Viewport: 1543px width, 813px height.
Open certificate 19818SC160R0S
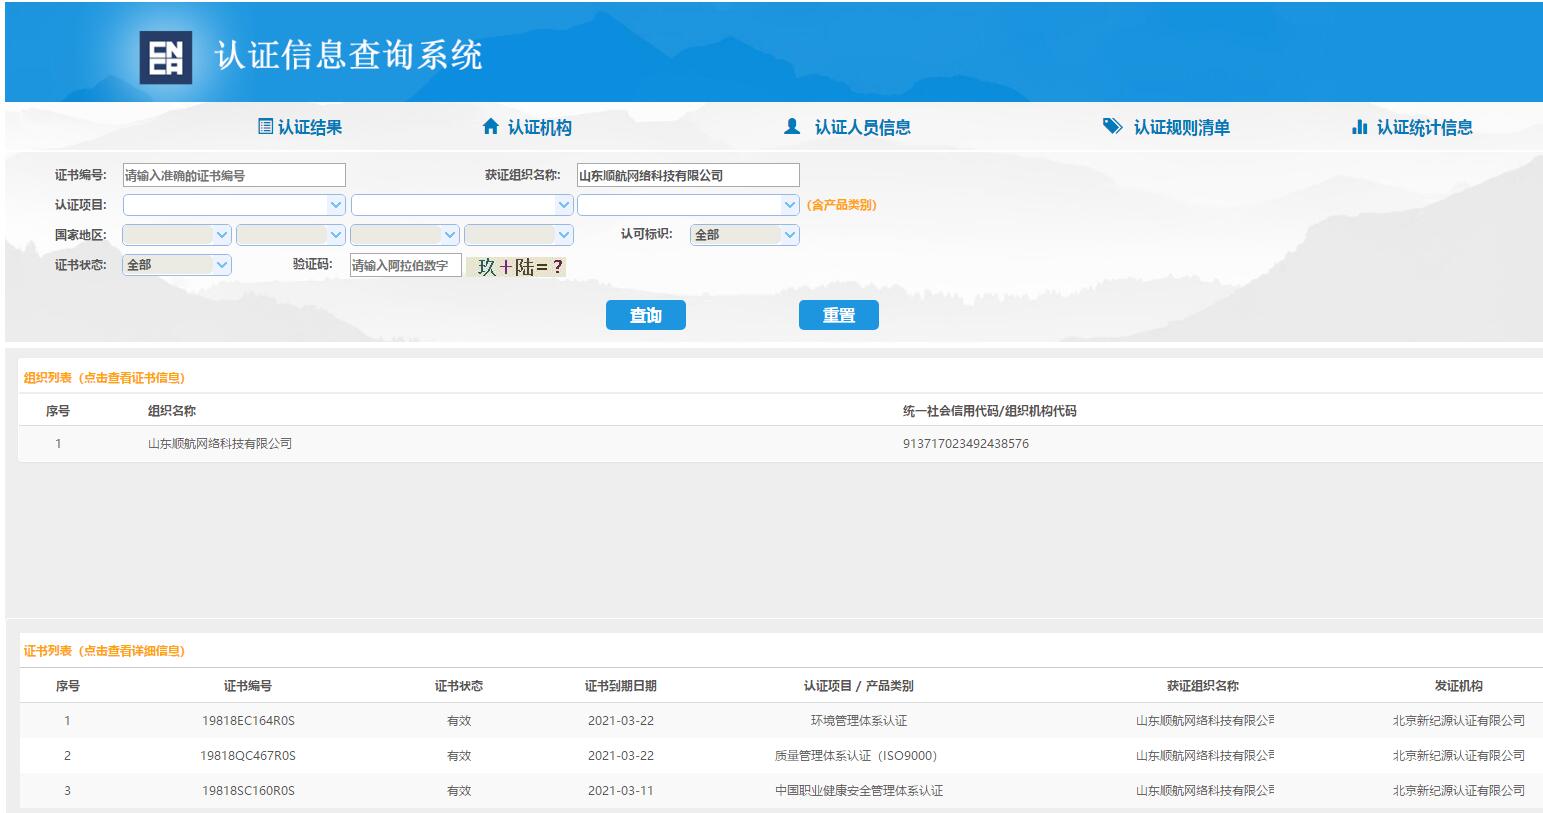click(248, 791)
